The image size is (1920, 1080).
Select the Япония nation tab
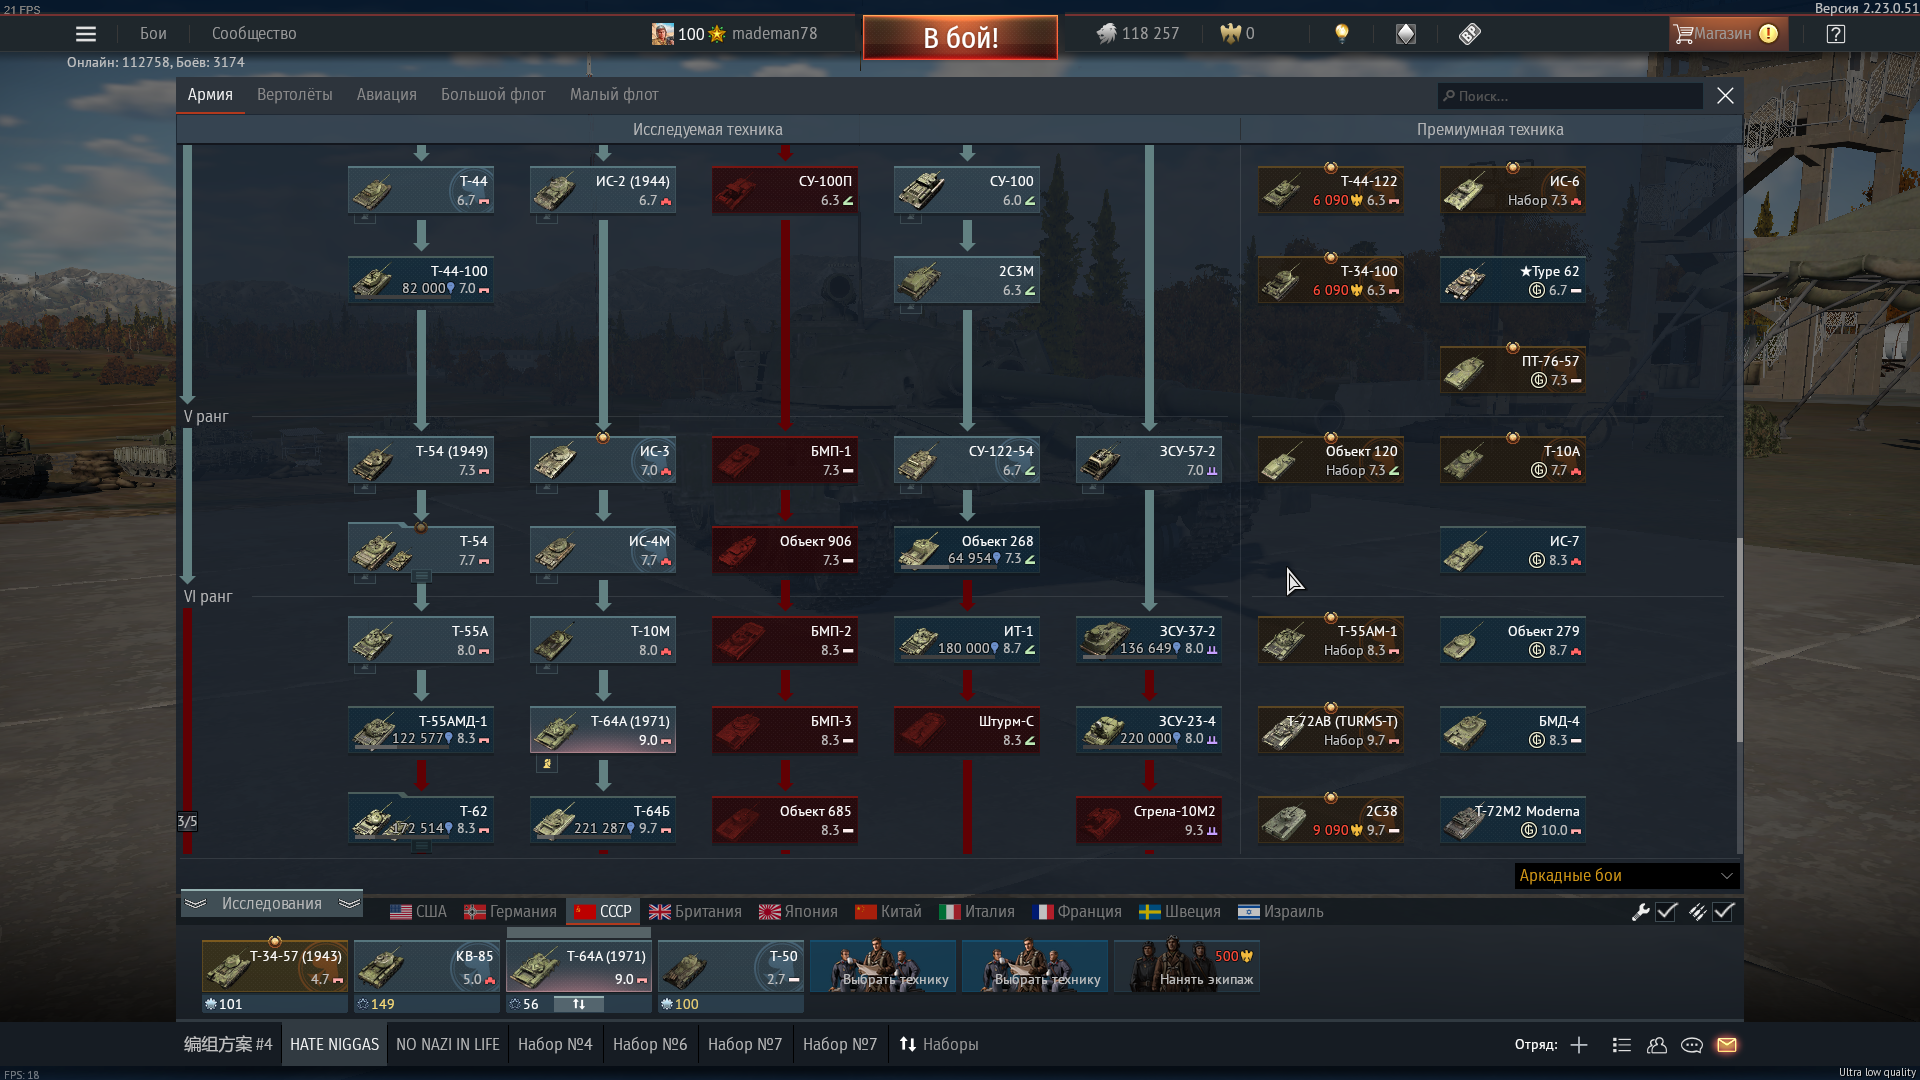pos(798,912)
